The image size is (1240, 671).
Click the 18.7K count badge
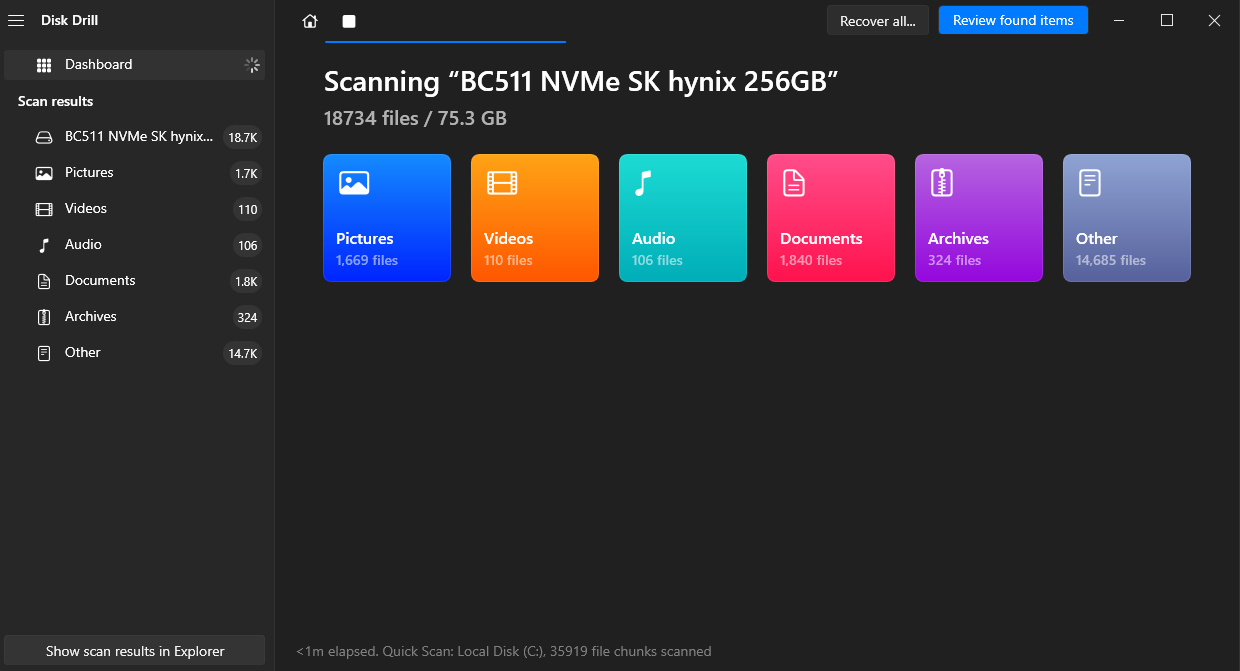(242, 138)
